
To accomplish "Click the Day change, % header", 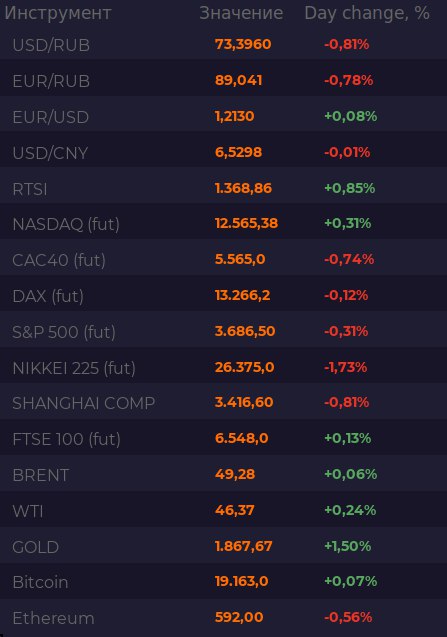I will pos(367,13).
